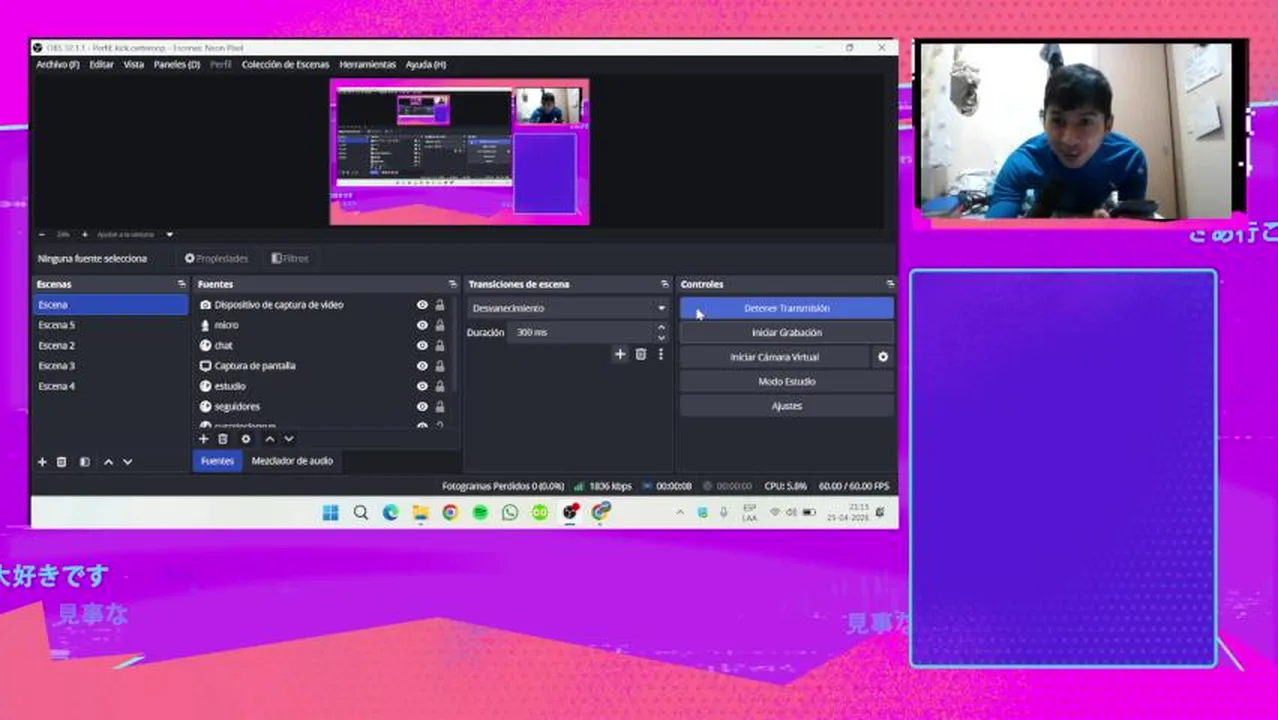Click Detener Transmisión button
Image resolution: width=1278 pixels, height=720 pixels.
click(x=787, y=308)
